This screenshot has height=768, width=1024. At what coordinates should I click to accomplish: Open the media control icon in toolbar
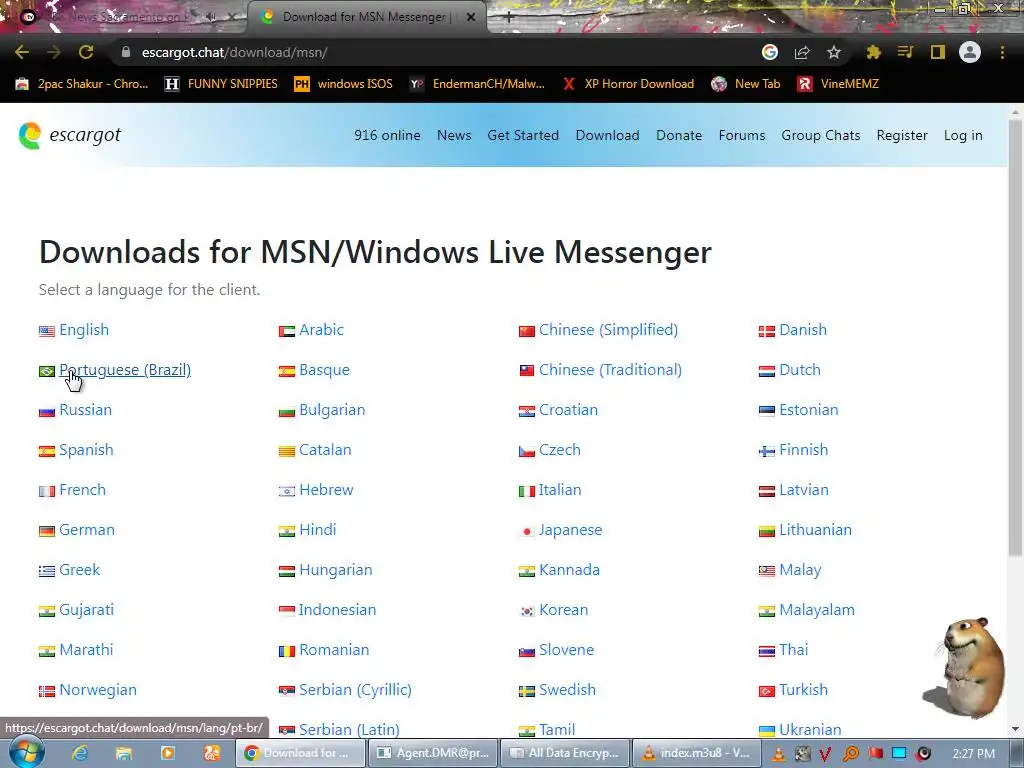[x=905, y=52]
